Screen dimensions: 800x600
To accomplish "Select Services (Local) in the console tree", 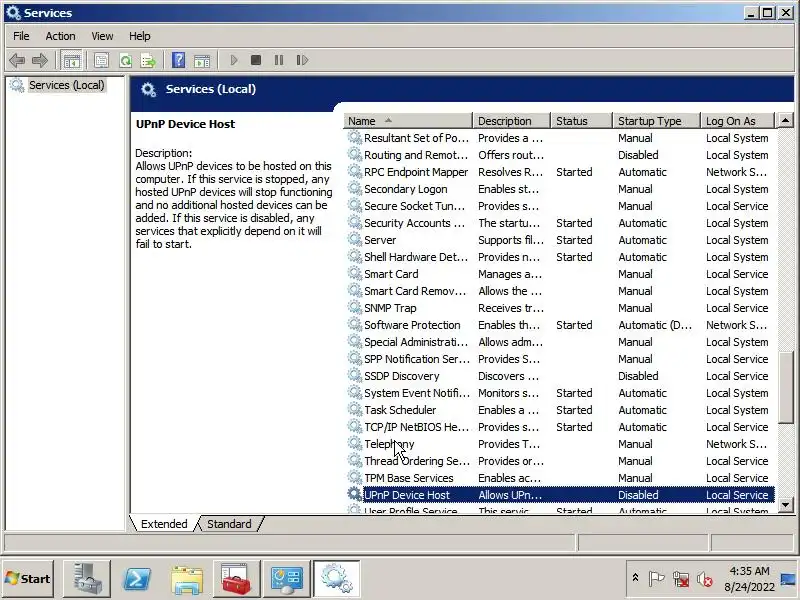I will [66, 85].
